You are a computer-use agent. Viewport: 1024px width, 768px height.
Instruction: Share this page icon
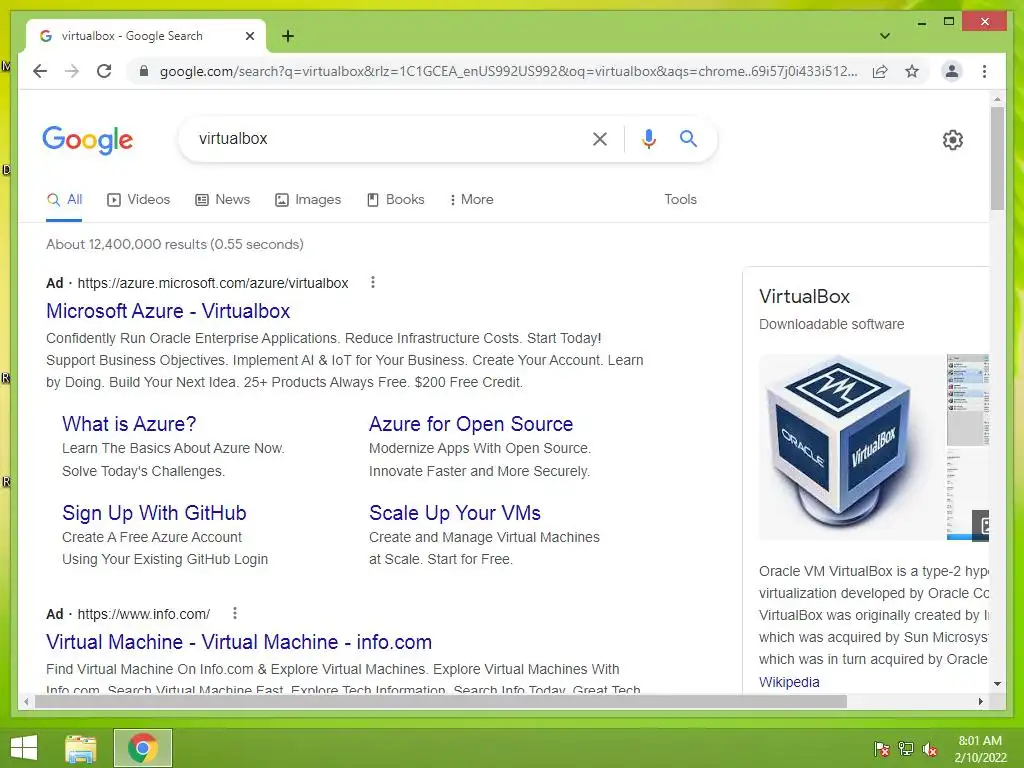880,71
